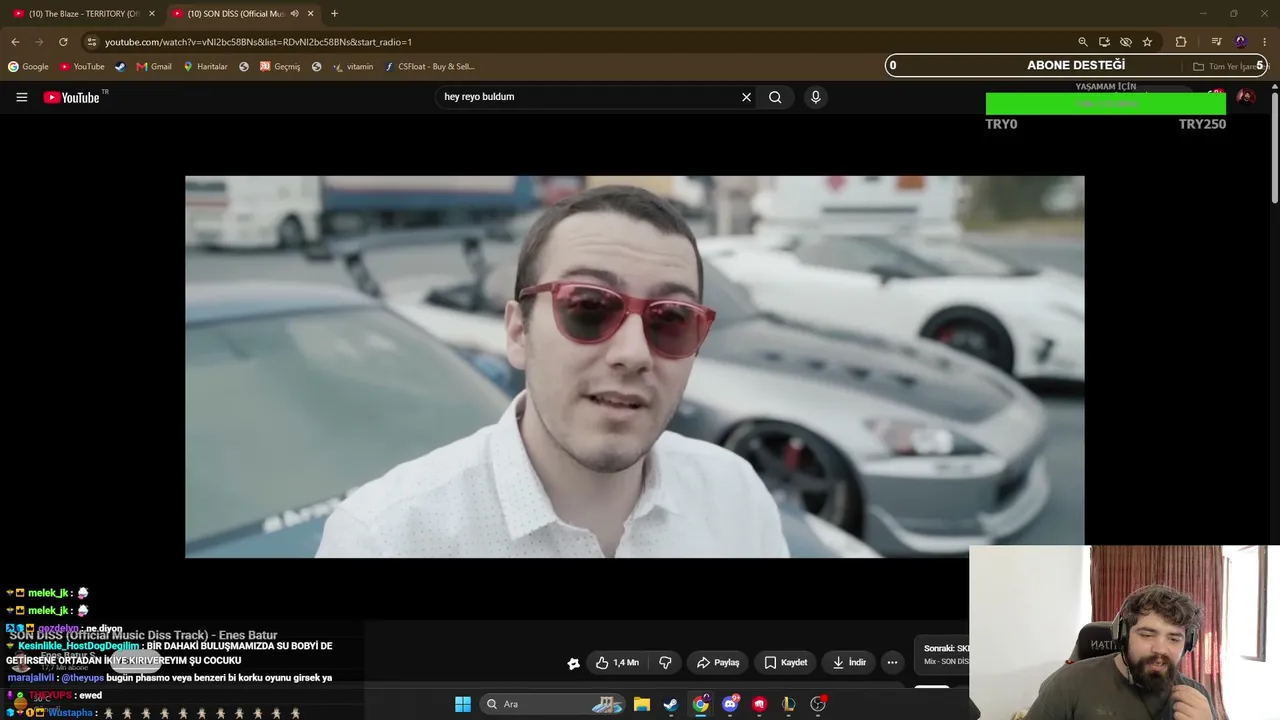
Task: Reload the current page
Action: 63,42
